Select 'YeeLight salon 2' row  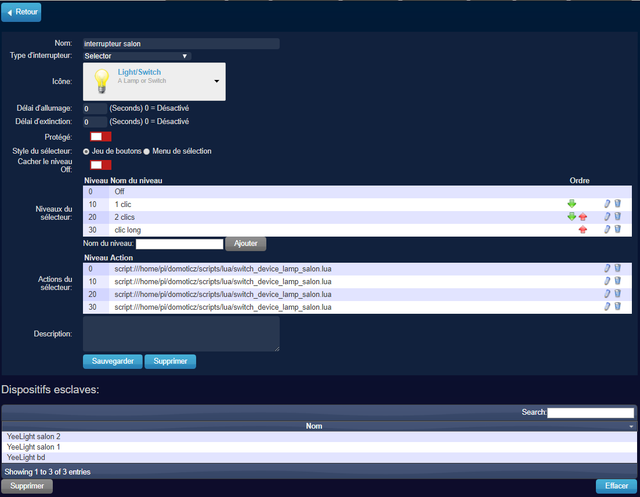[319, 437]
